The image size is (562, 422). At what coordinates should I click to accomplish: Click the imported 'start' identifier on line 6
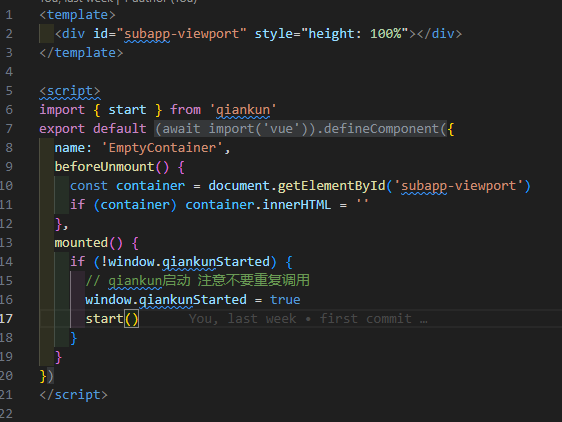click(127, 110)
